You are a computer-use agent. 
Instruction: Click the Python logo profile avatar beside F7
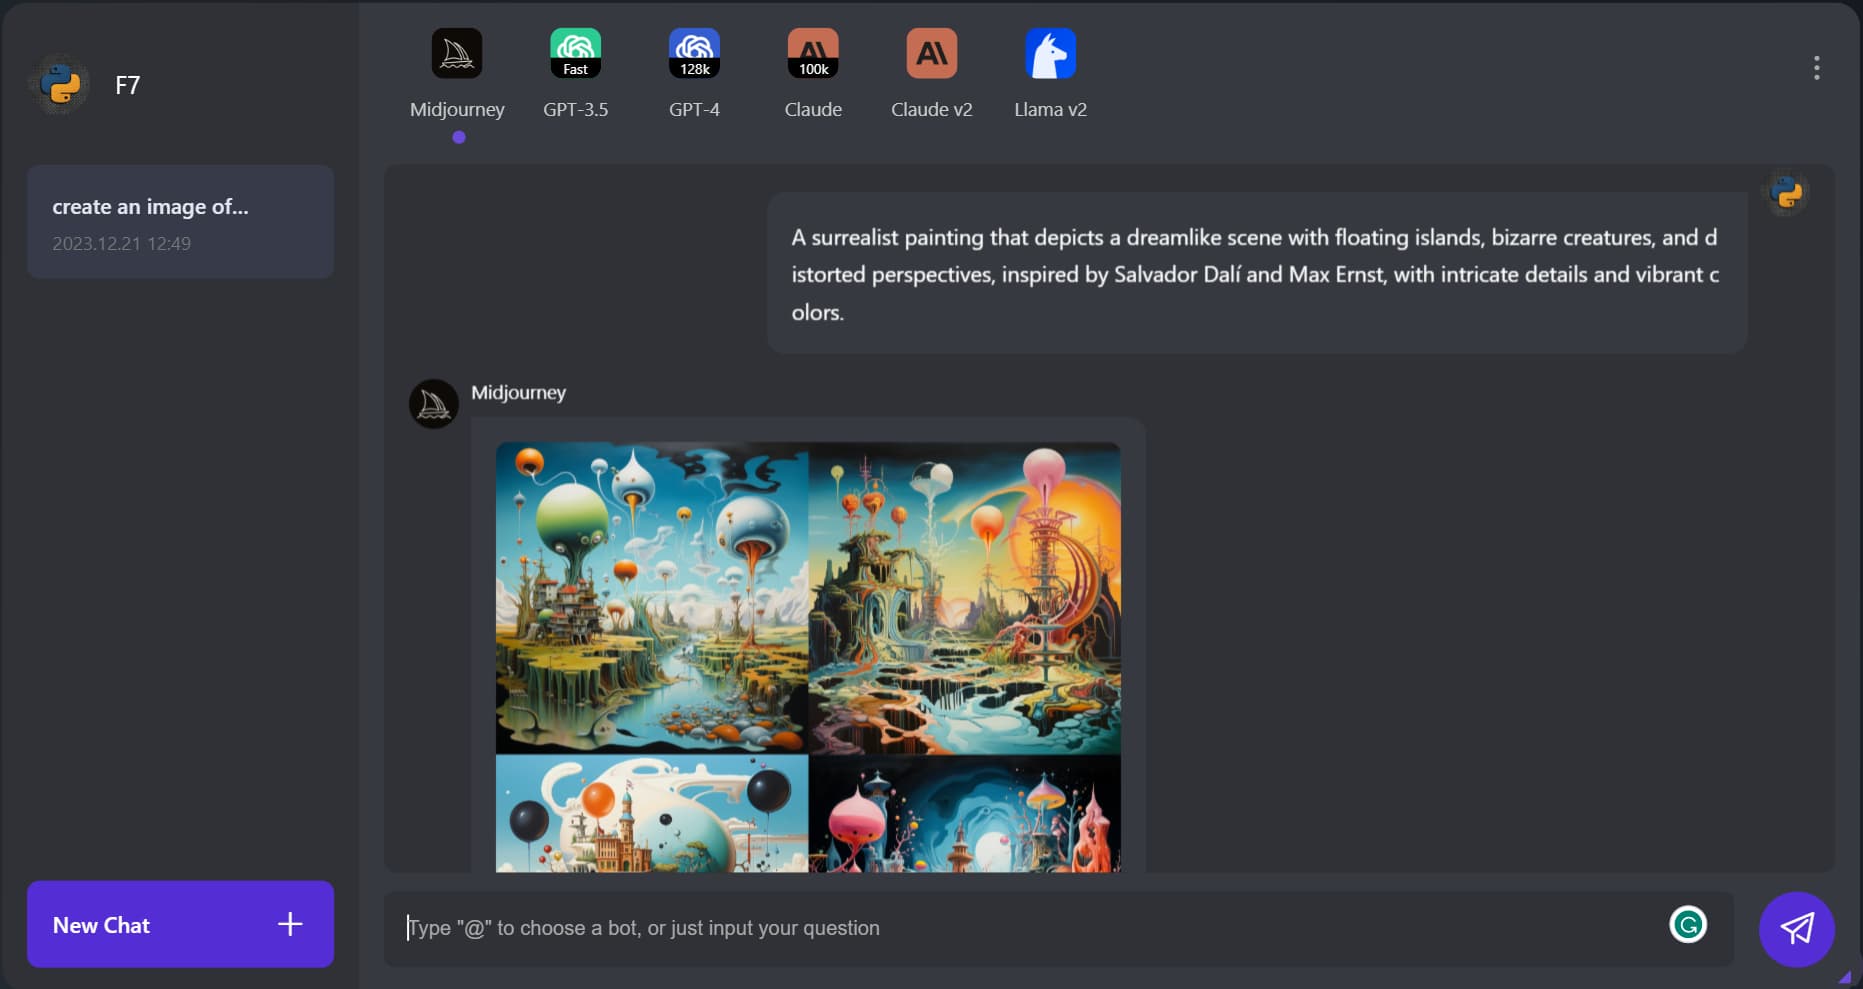60,84
